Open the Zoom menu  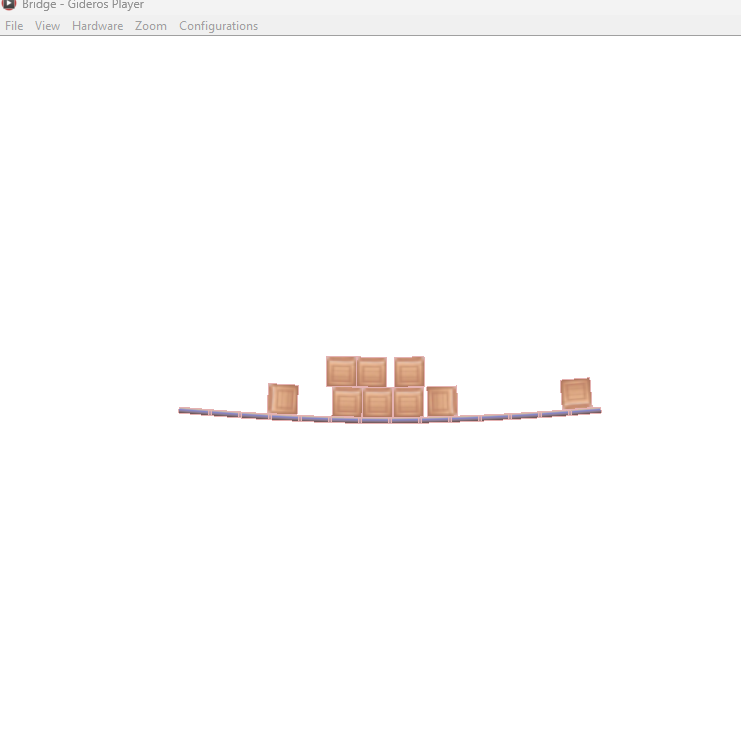click(151, 26)
